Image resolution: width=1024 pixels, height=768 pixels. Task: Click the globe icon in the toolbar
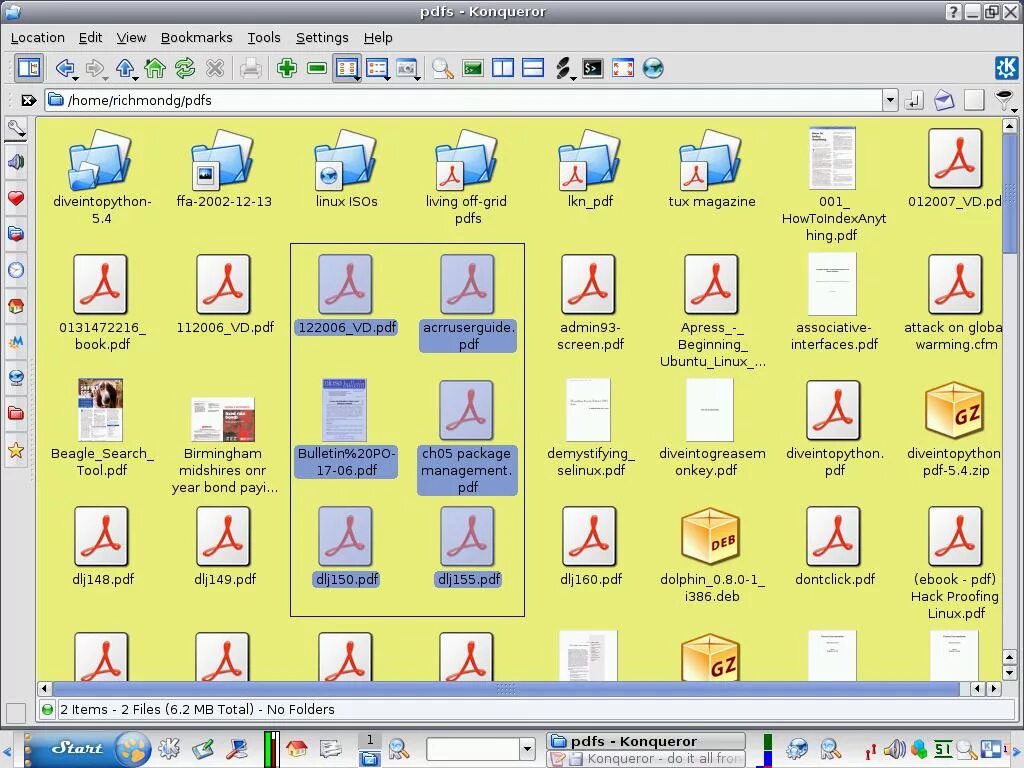coord(652,68)
